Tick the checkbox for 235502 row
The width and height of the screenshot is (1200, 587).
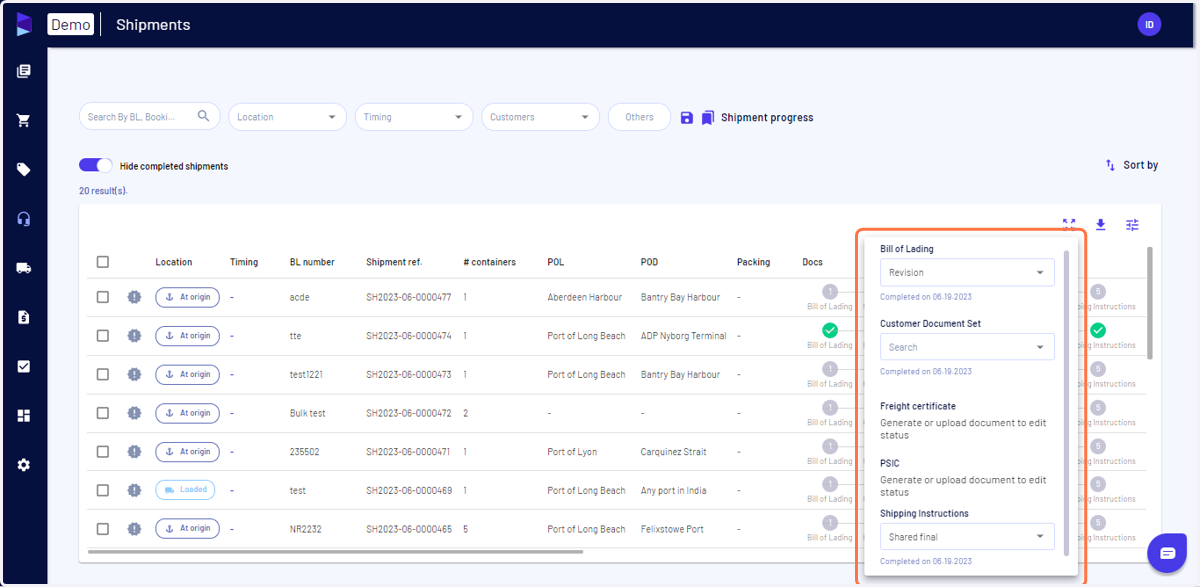[x=103, y=452]
